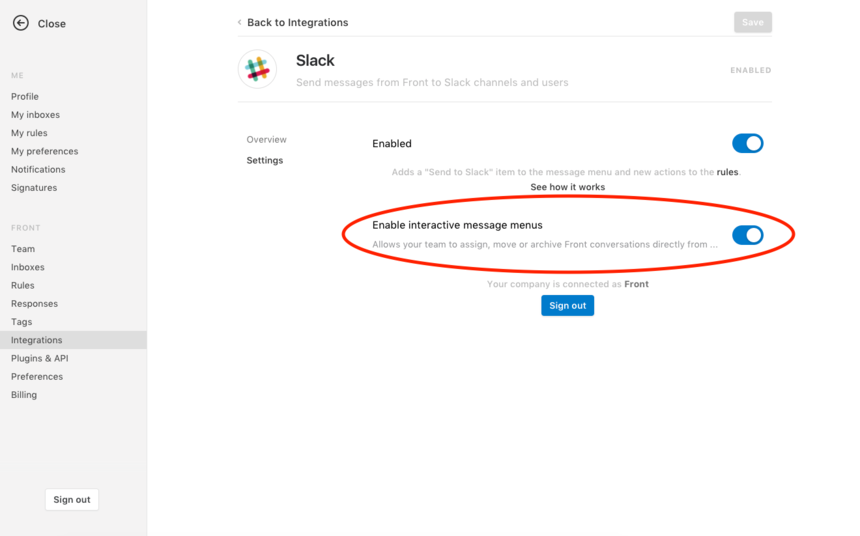Viewport: 860px width, 536px height.
Task: Click the Your company is connected as Front text
Action: coord(567,284)
